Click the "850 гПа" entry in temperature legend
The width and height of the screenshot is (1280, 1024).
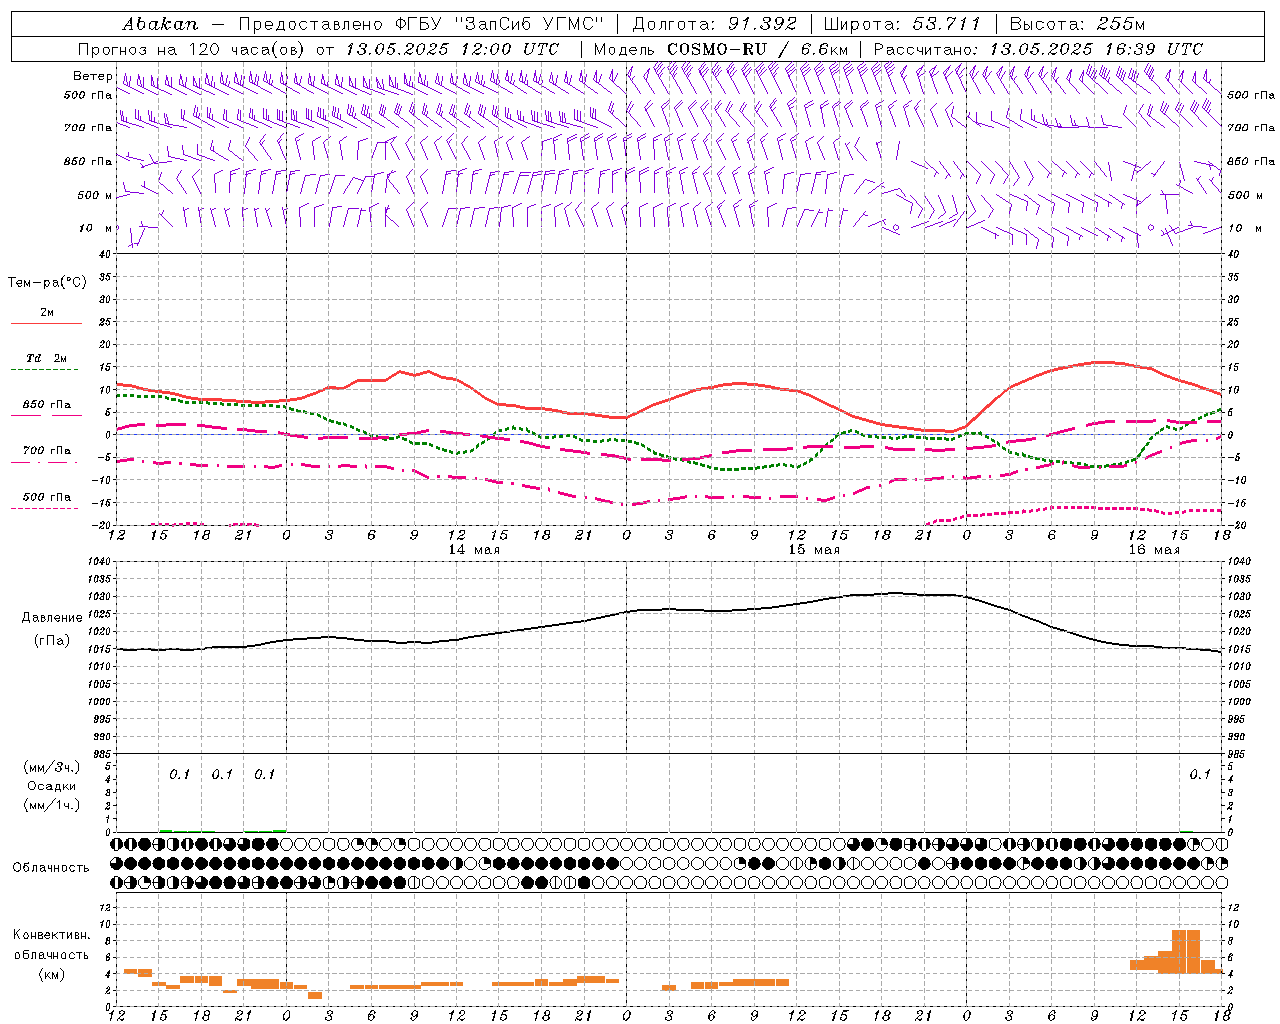(47, 405)
